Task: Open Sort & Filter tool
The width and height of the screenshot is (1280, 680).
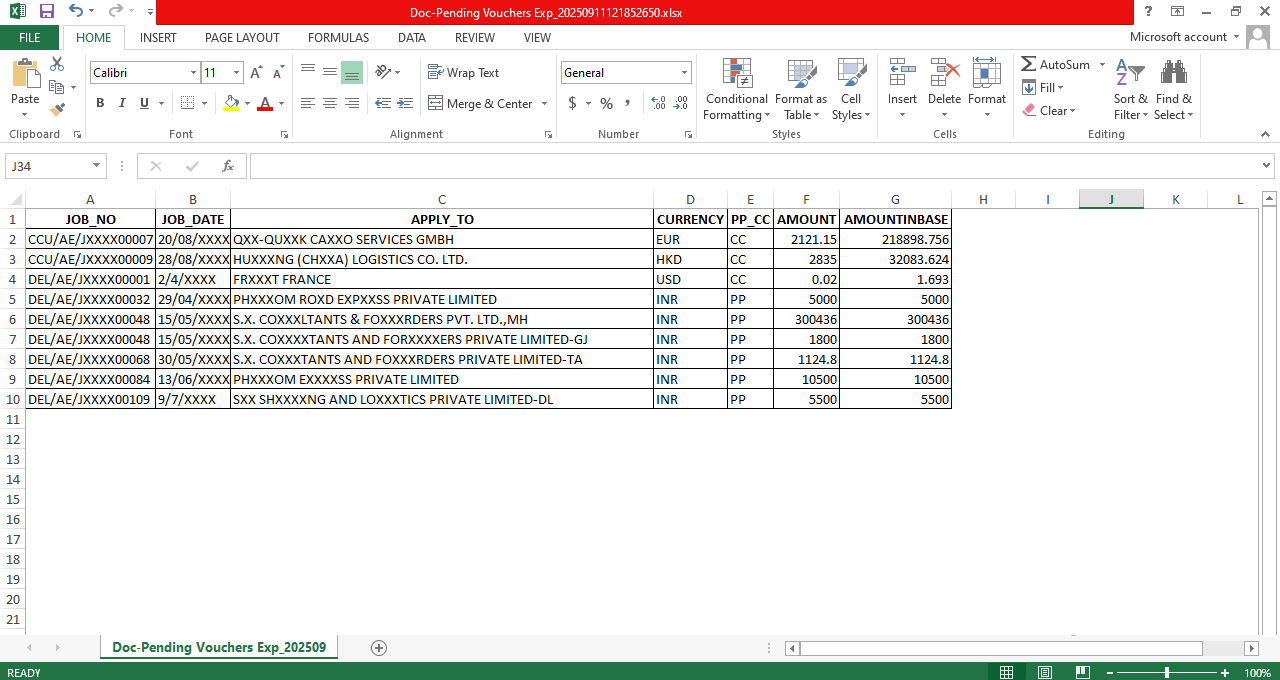Action: [1130, 90]
